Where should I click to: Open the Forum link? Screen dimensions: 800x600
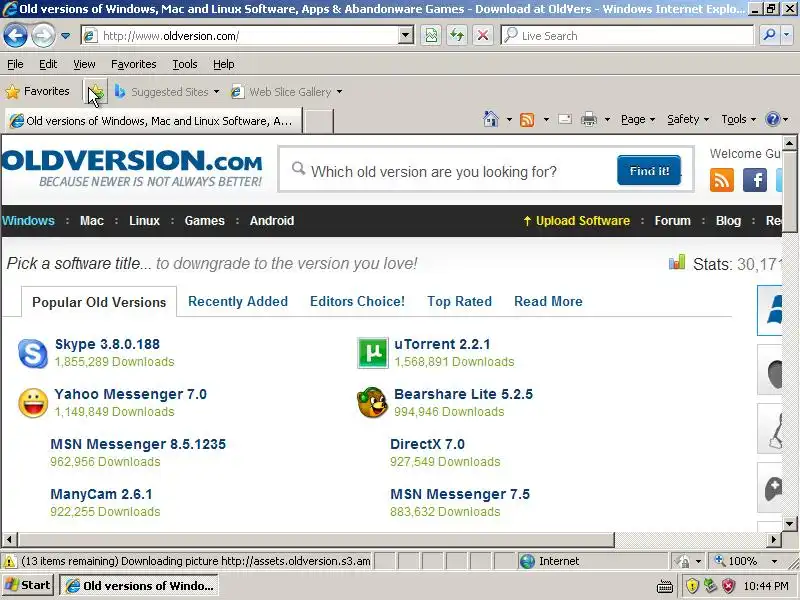[672, 221]
